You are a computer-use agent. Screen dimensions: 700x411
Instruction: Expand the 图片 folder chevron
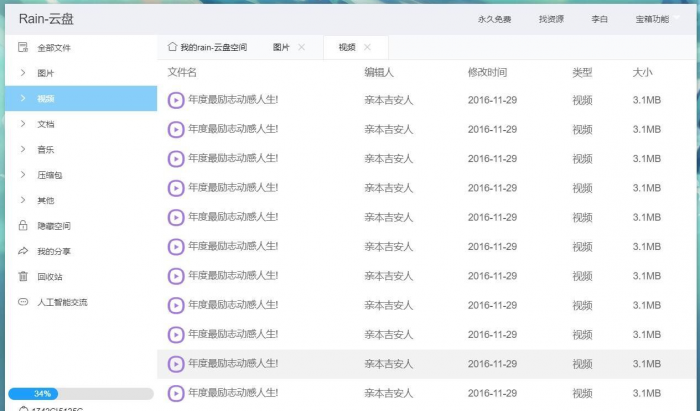pos(22,73)
